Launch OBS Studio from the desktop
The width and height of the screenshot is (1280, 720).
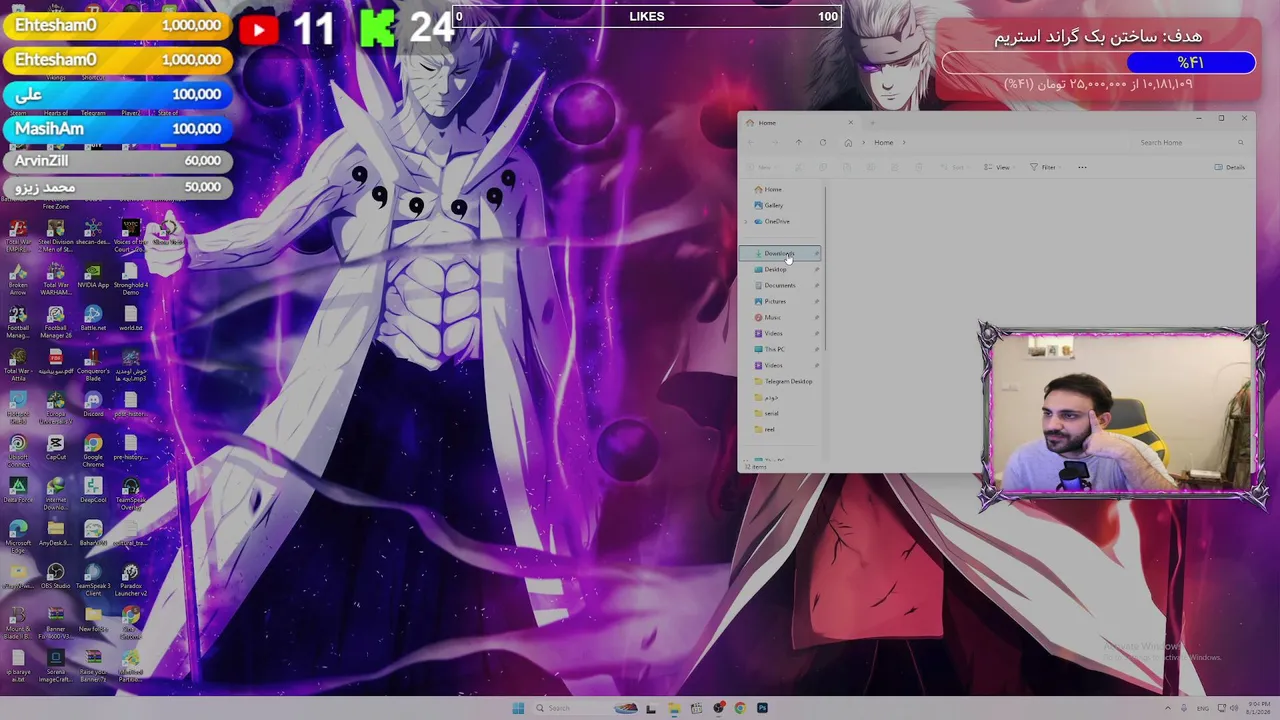tap(56, 576)
